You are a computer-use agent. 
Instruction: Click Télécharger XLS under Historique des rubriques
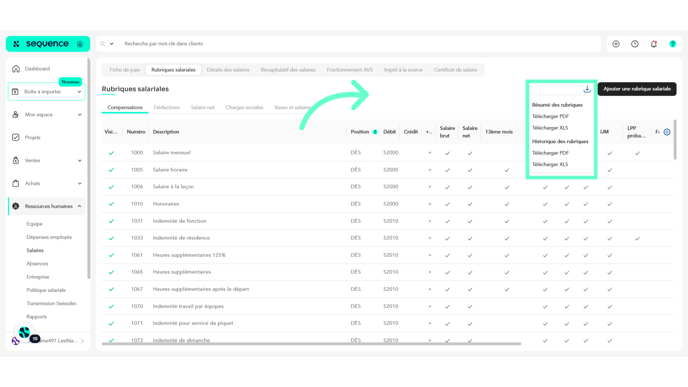(550, 165)
